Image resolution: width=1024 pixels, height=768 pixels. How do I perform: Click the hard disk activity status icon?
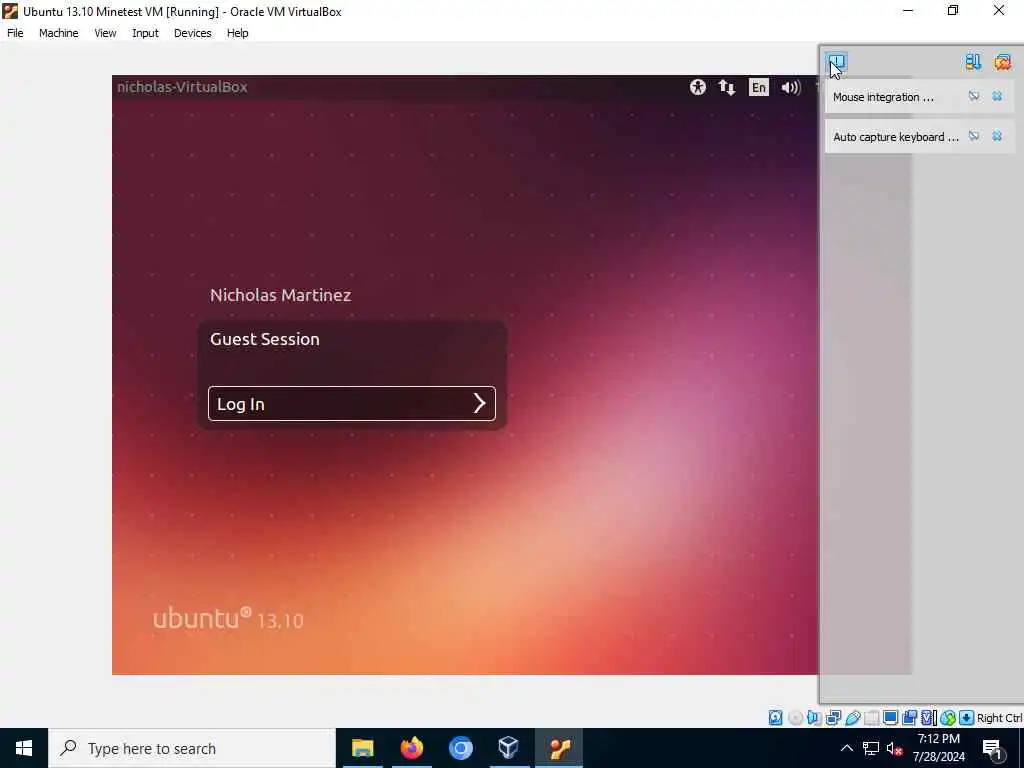click(775, 718)
